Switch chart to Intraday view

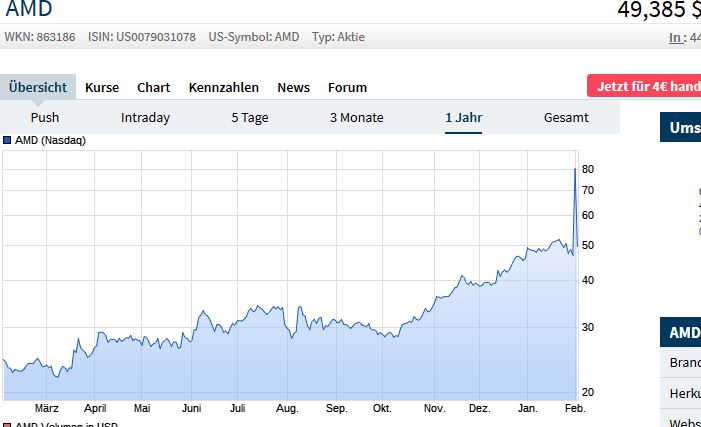(145, 117)
